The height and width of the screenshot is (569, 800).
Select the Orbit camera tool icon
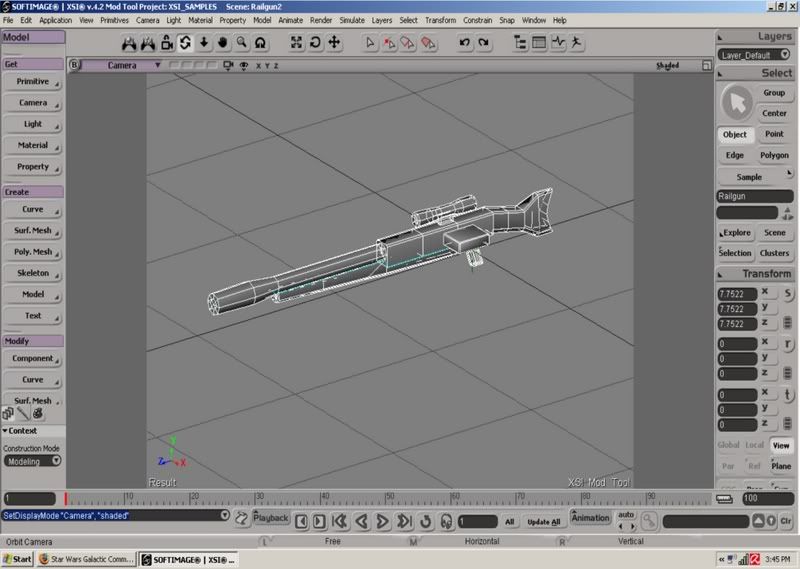point(185,43)
